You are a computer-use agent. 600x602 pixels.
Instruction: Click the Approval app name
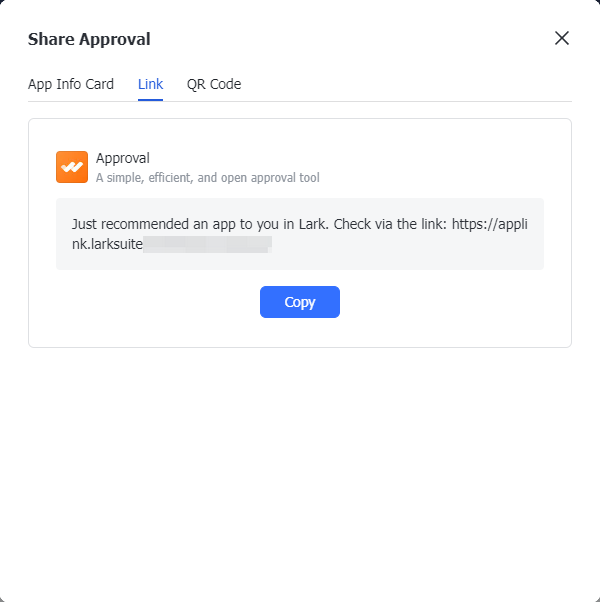coord(123,158)
